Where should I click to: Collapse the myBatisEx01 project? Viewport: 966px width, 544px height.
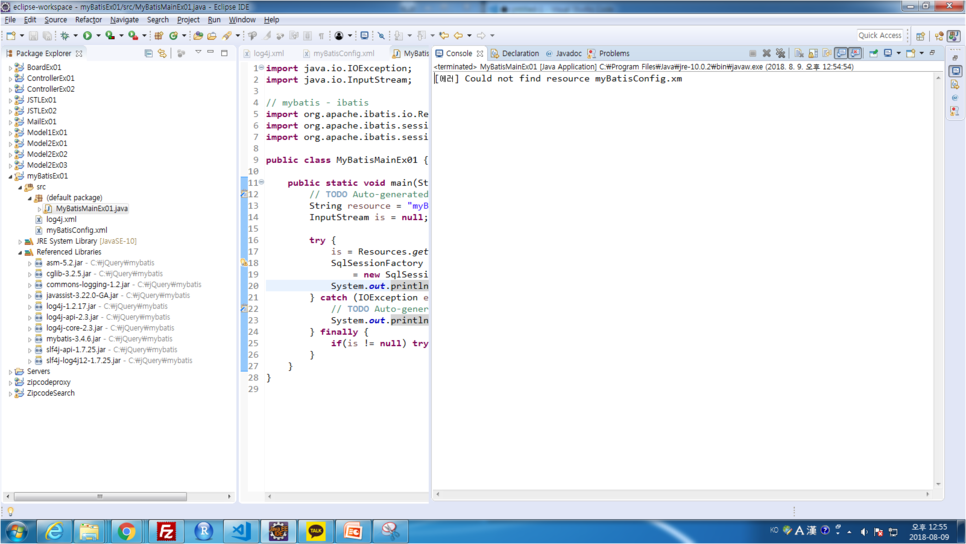10,176
